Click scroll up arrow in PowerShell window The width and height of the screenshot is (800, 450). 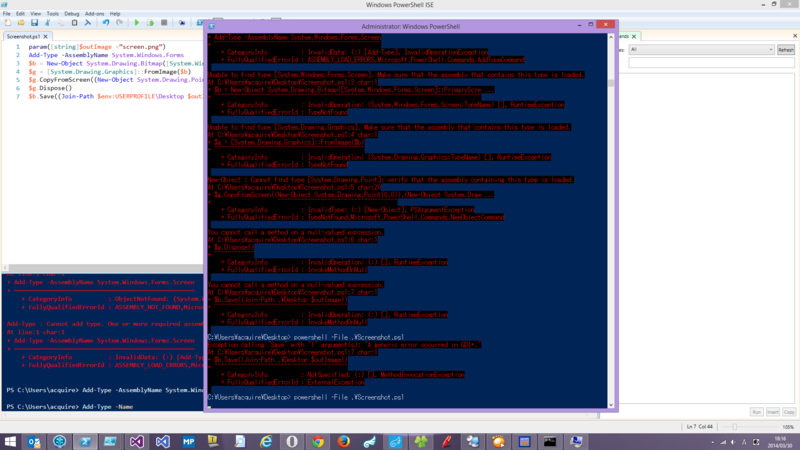611,37
